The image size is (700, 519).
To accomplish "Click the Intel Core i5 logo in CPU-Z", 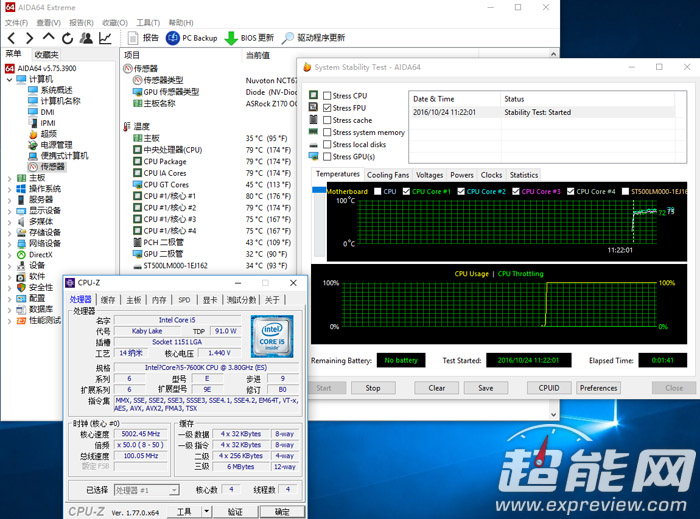I will 272,336.
